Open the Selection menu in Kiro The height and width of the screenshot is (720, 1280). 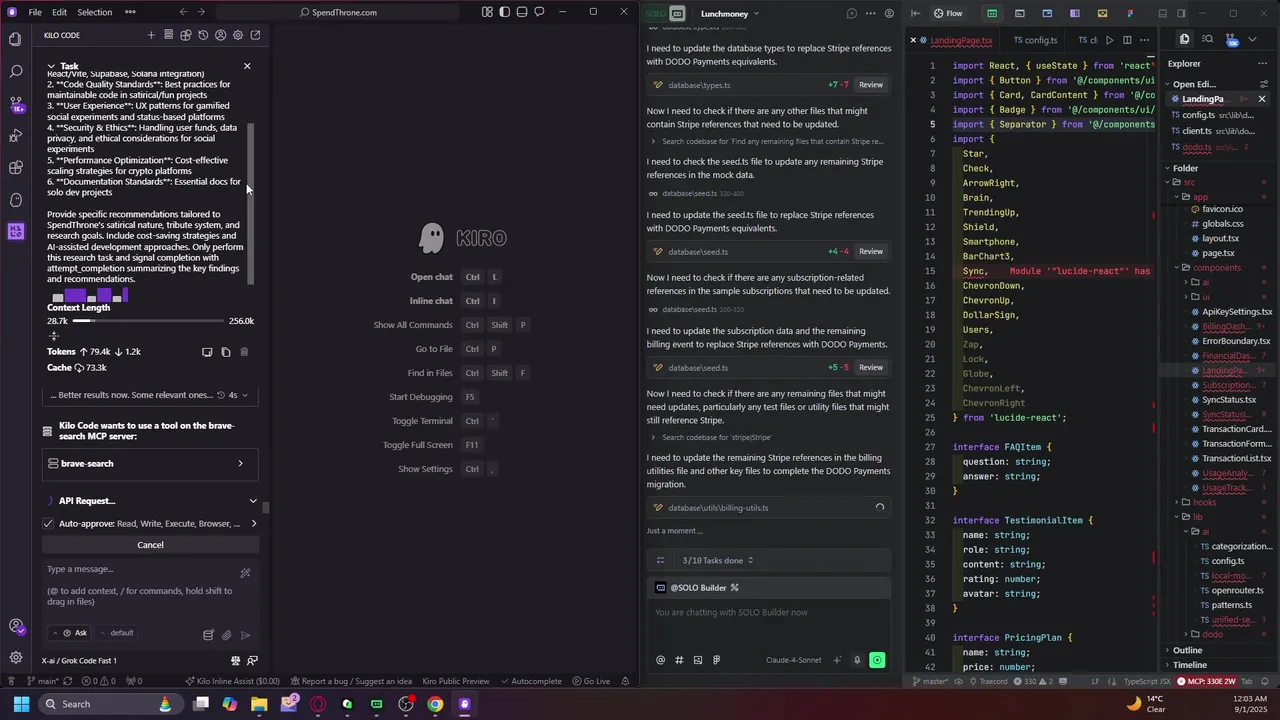point(95,12)
